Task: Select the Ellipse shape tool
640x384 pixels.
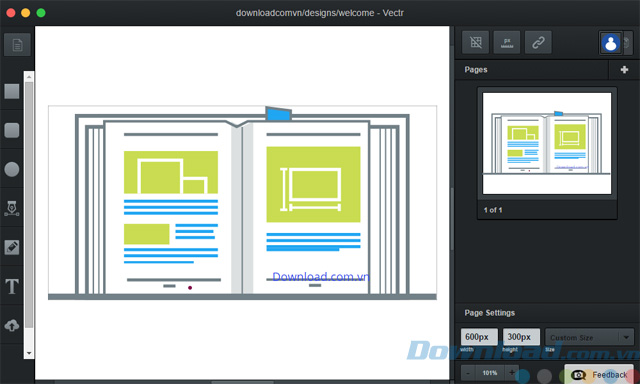Action: pyautogui.click(x=12, y=169)
